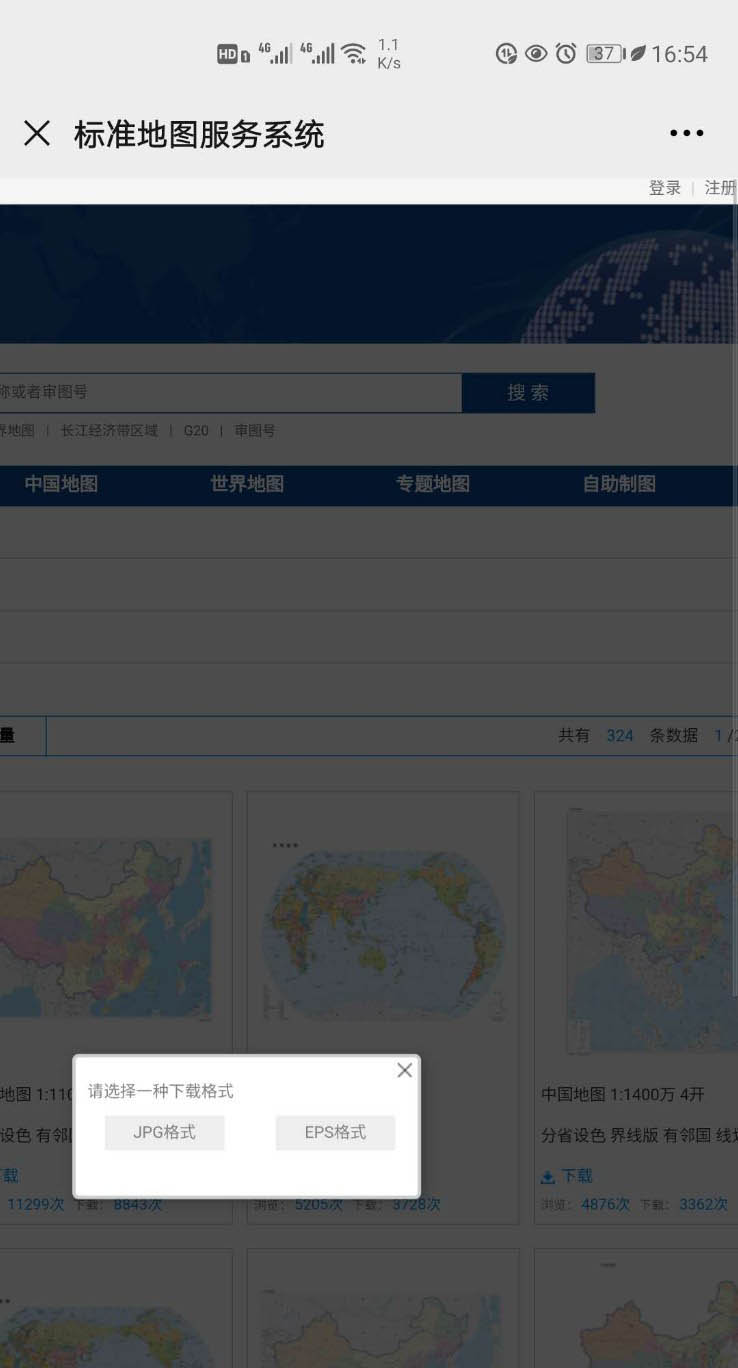The width and height of the screenshot is (738, 1368).
Task: Open the 专题地图 tab
Action: coord(433,484)
